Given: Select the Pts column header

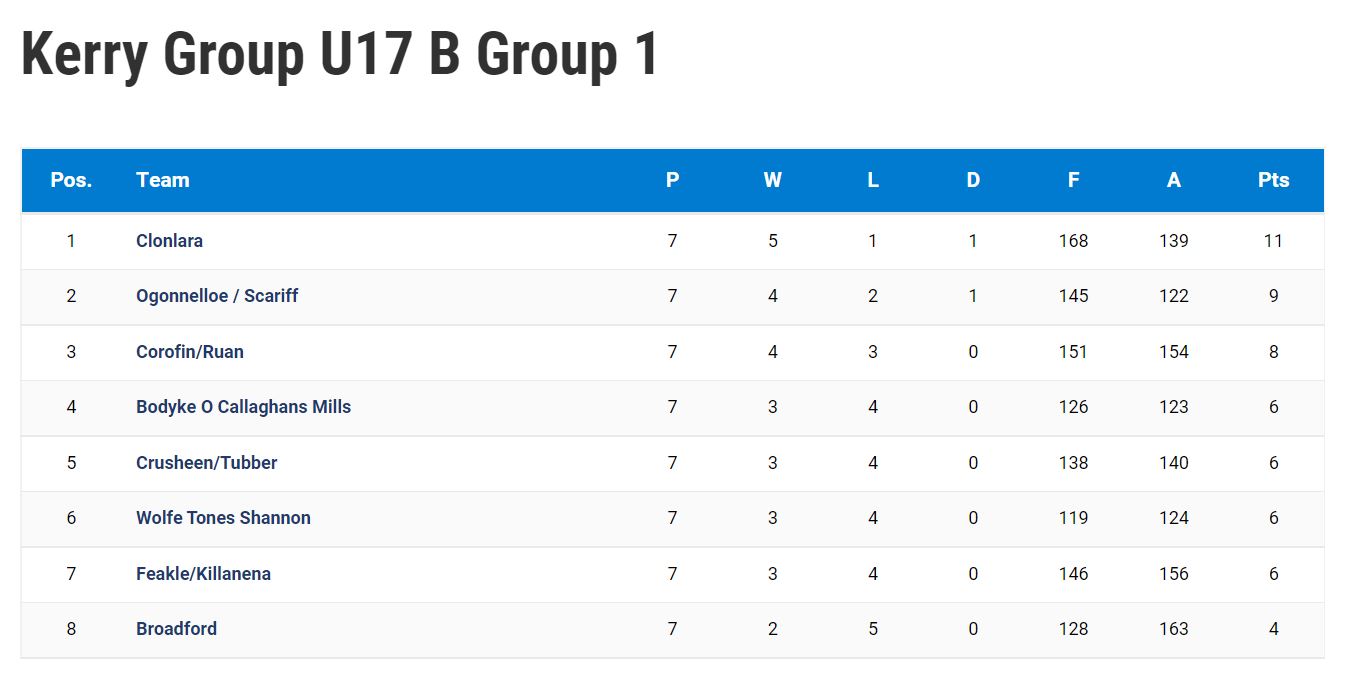Looking at the screenshot, I should point(1274,180).
